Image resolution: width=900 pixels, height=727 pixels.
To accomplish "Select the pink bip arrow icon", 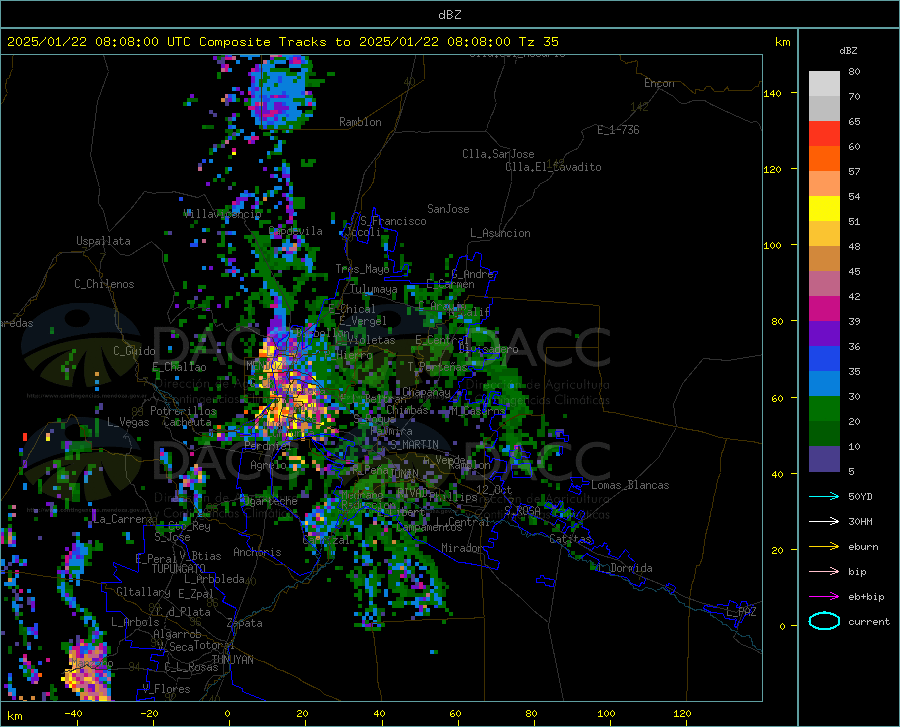I will (824, 572).
